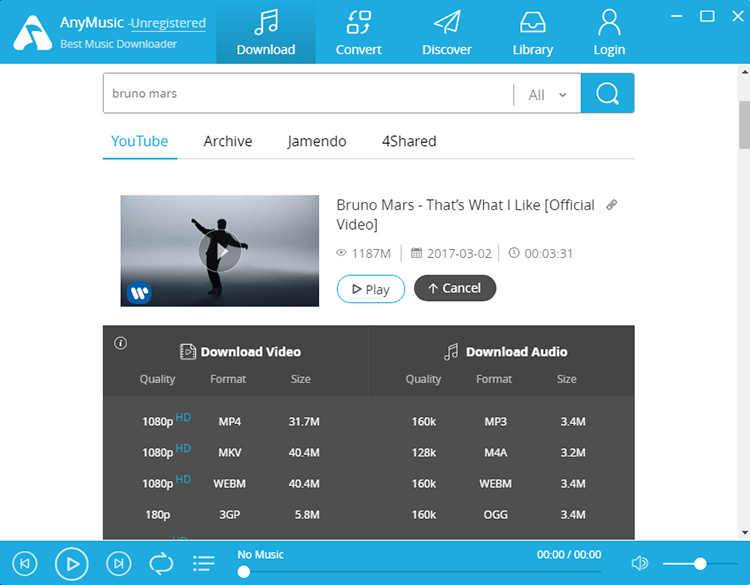Screen dimensions: 750x585
Task: Click the playback progress slider handle
Action: [243, 572]
